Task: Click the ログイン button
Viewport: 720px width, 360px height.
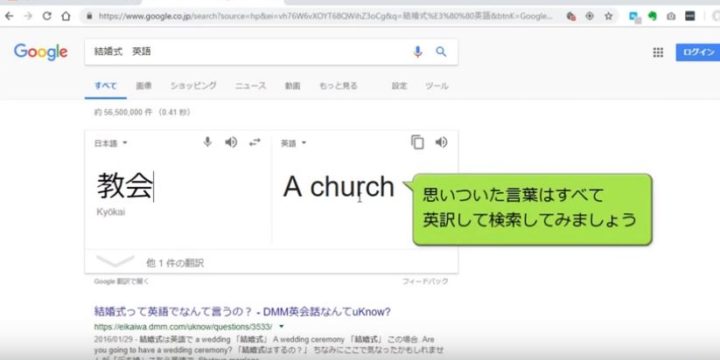Action: [698, 52]
